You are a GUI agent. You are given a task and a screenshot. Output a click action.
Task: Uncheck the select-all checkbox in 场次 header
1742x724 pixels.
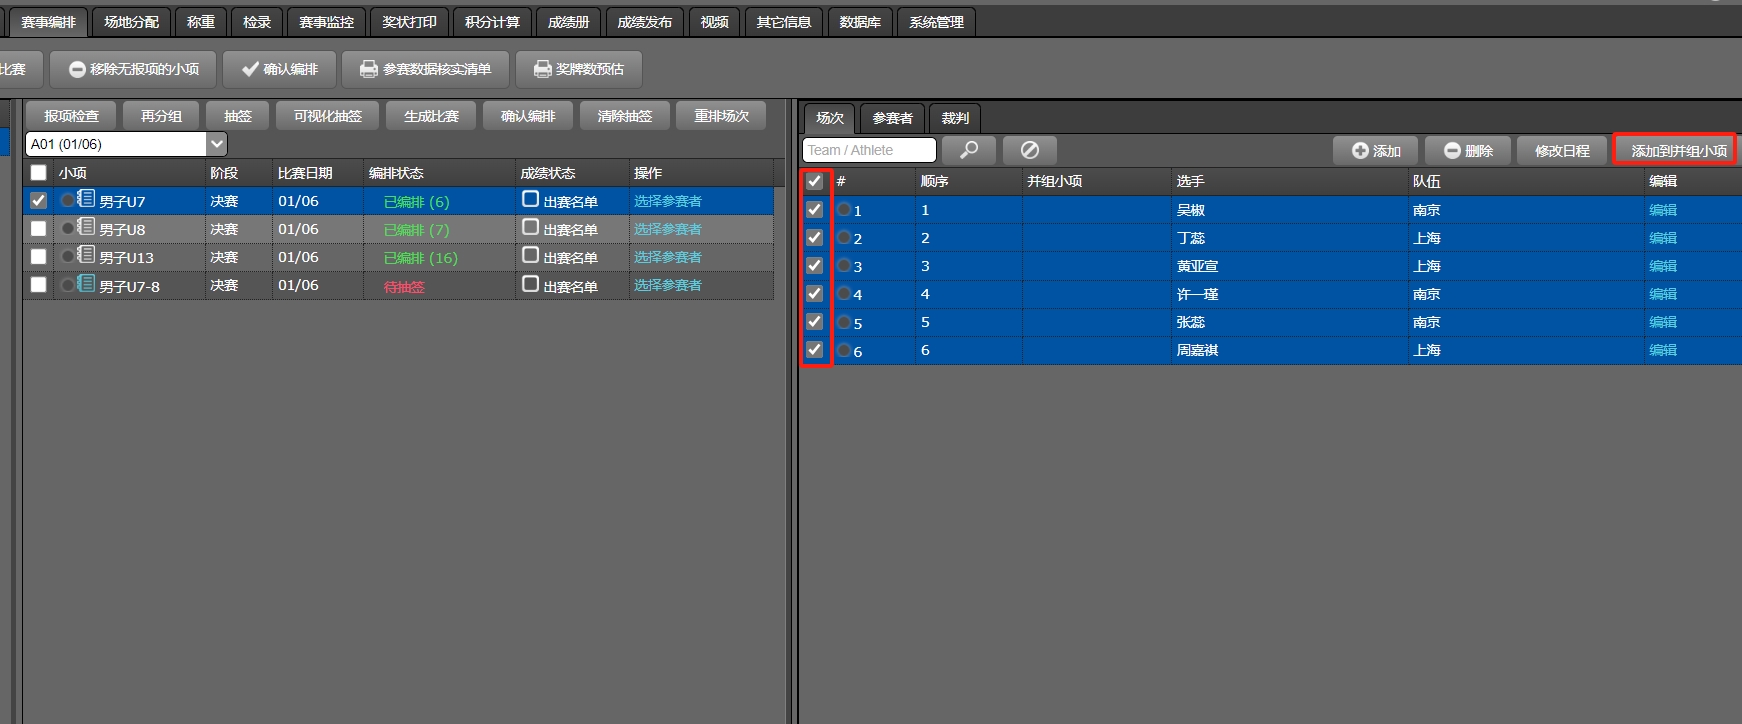pyautogui.click(x=815, y=181)
